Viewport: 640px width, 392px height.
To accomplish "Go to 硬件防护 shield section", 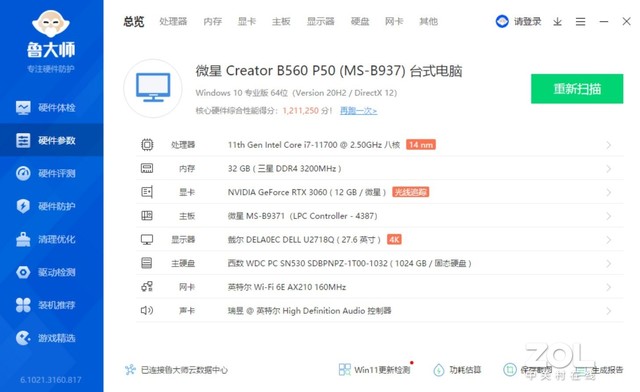I will click(51, 206).
